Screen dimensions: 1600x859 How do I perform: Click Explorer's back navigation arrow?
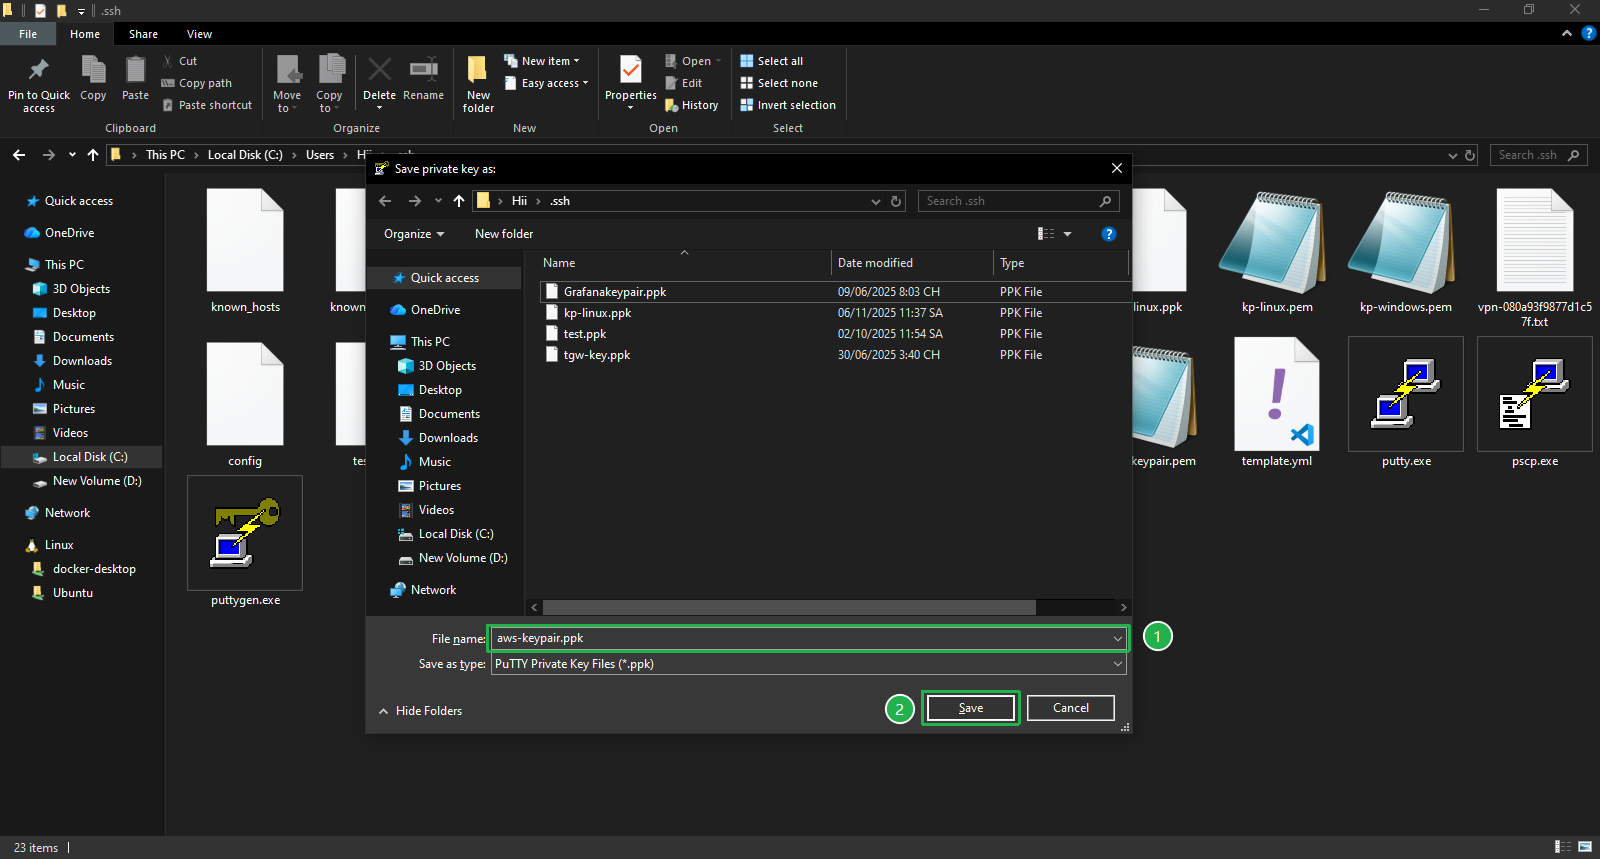19,155
